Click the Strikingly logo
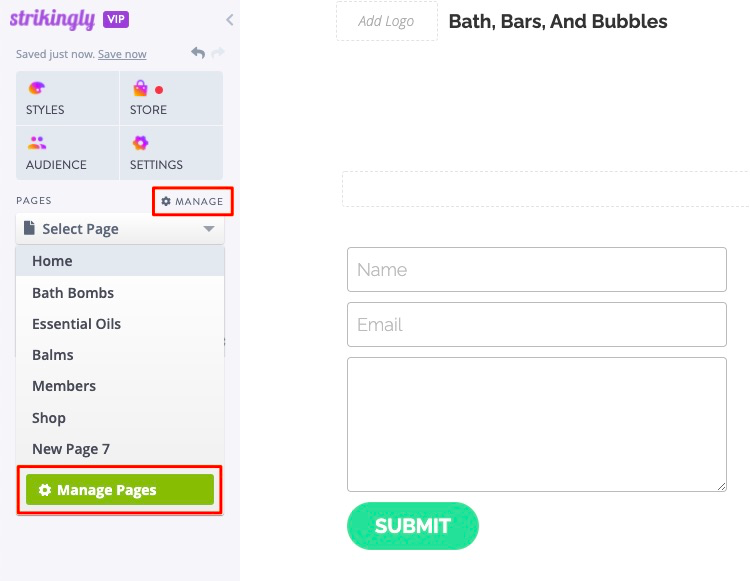 pos(53,20)
